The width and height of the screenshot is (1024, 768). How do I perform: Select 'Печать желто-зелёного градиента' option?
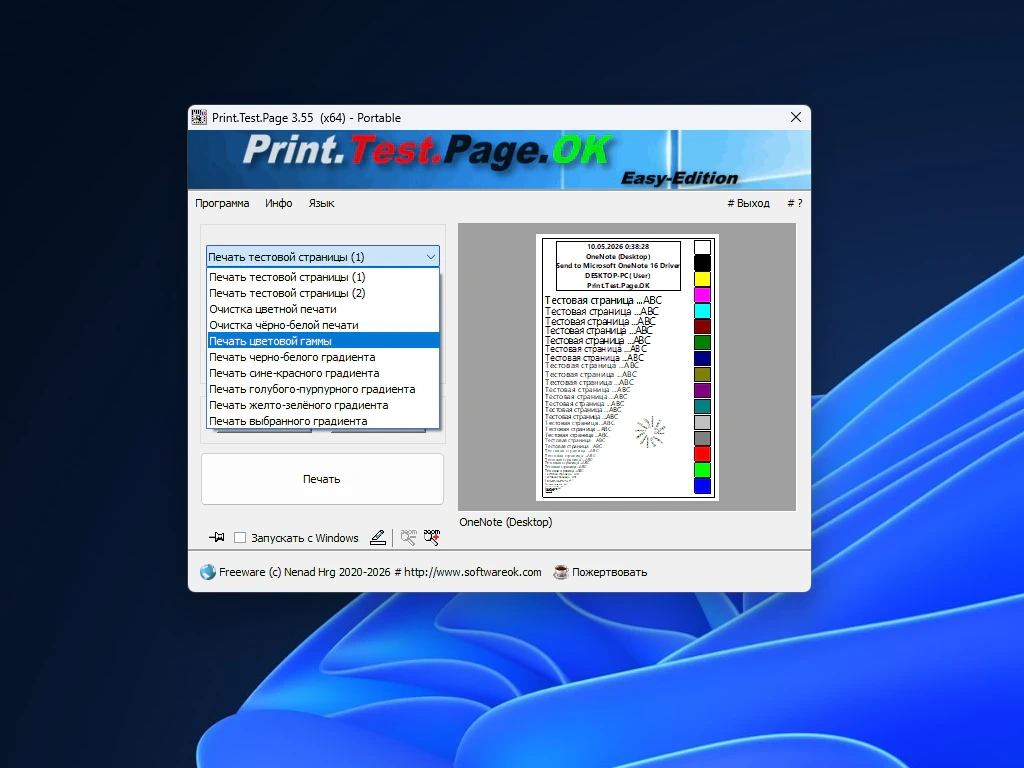(x=323, y=405)
